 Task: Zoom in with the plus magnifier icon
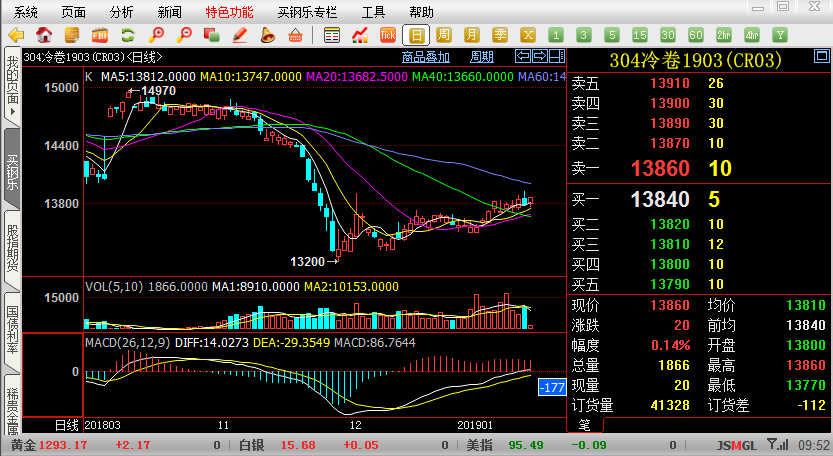click(x=156, y=35)
